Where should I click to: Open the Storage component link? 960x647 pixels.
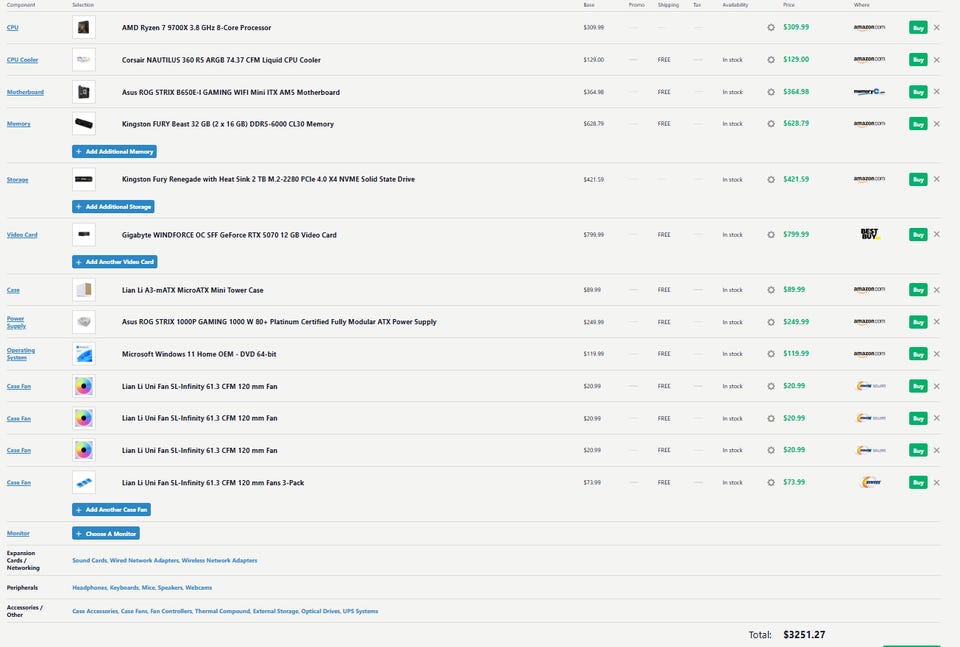pyautogui.click(x=17, y=179)
